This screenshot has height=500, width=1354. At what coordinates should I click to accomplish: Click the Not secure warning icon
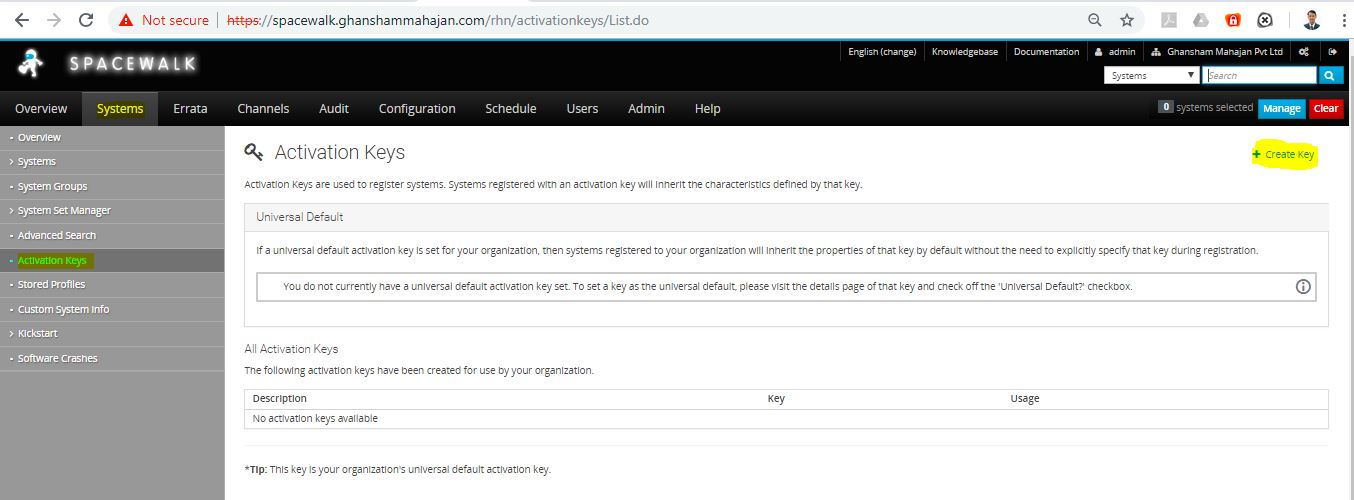126,20
